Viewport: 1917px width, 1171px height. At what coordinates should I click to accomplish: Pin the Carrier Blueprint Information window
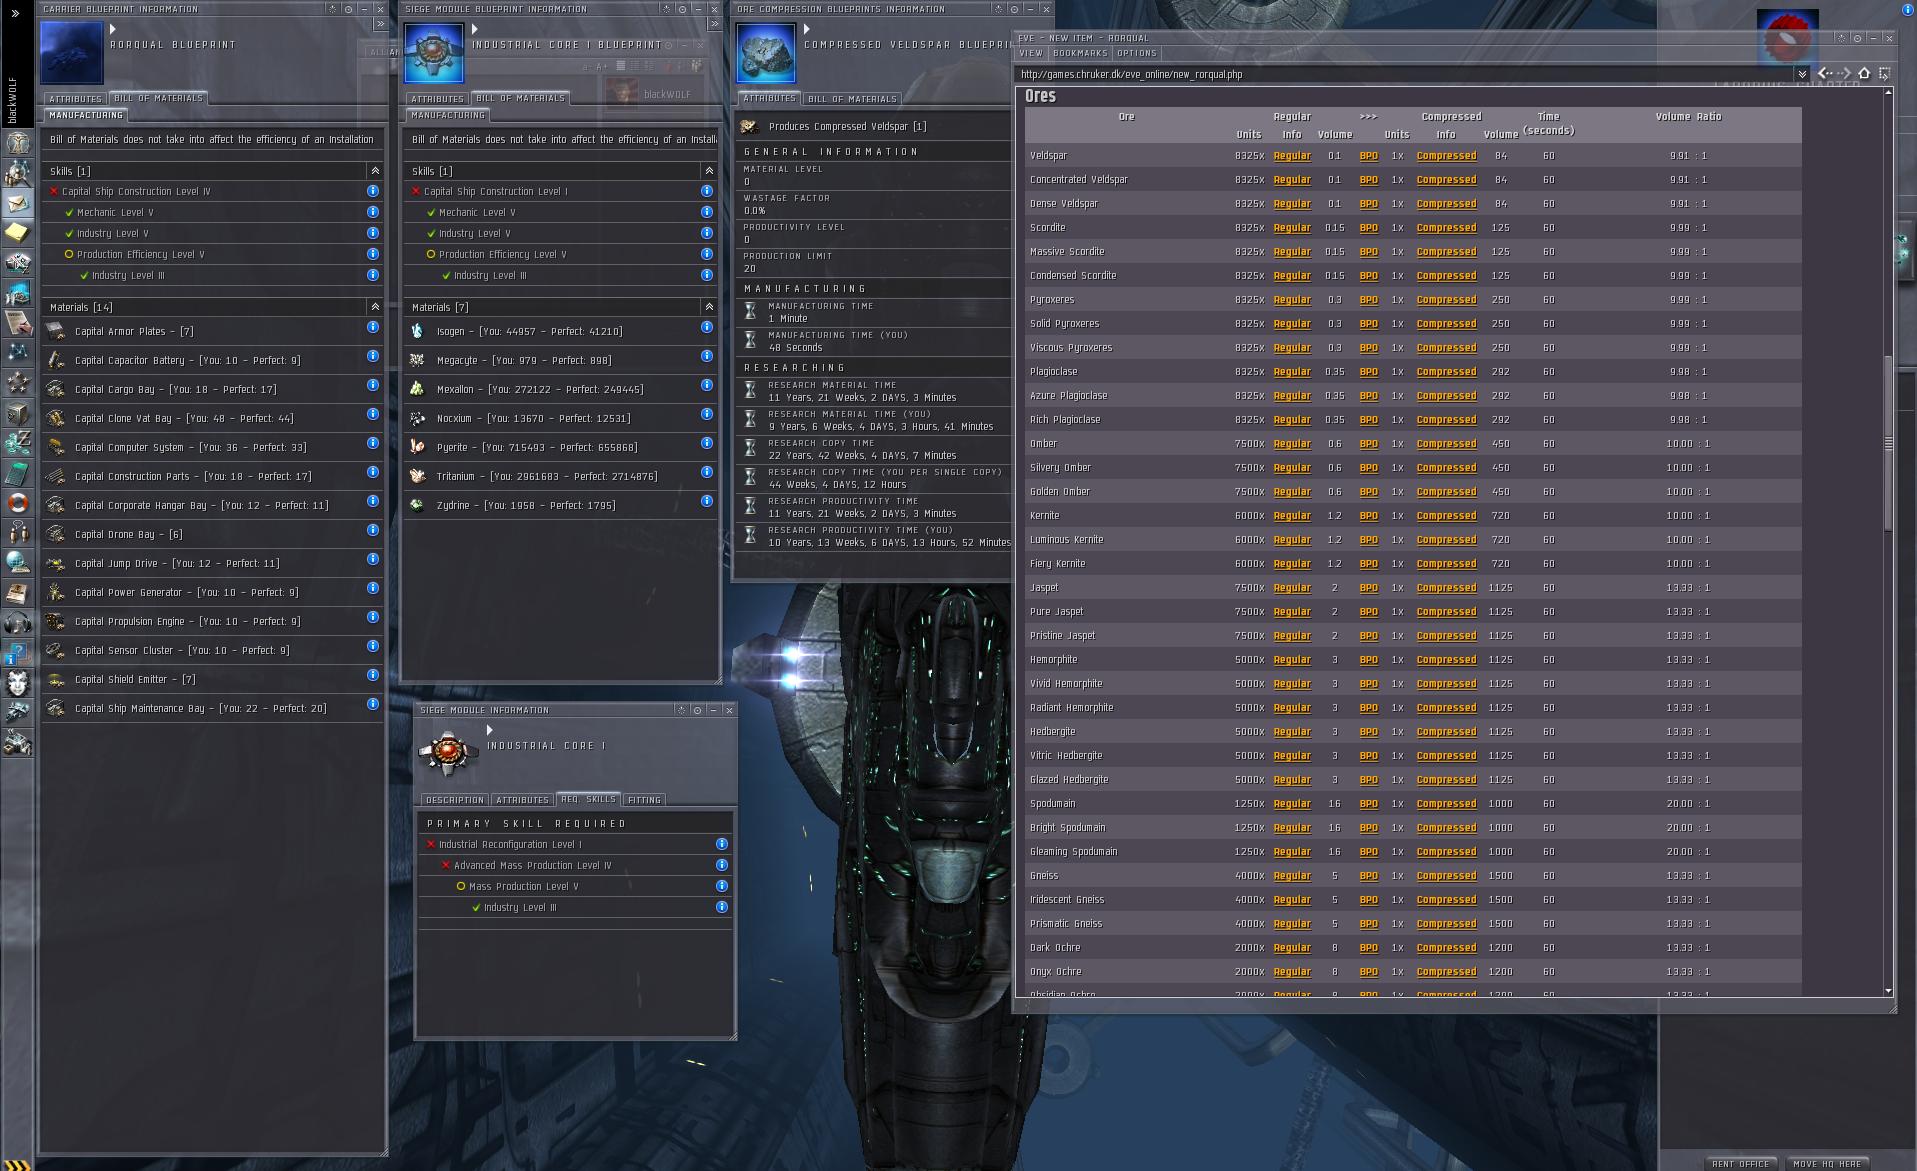(348, 9)
